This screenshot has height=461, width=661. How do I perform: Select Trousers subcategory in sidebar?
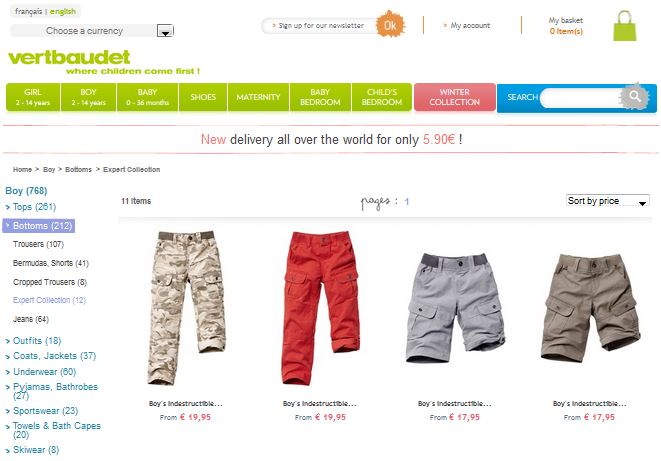[38, 244]
